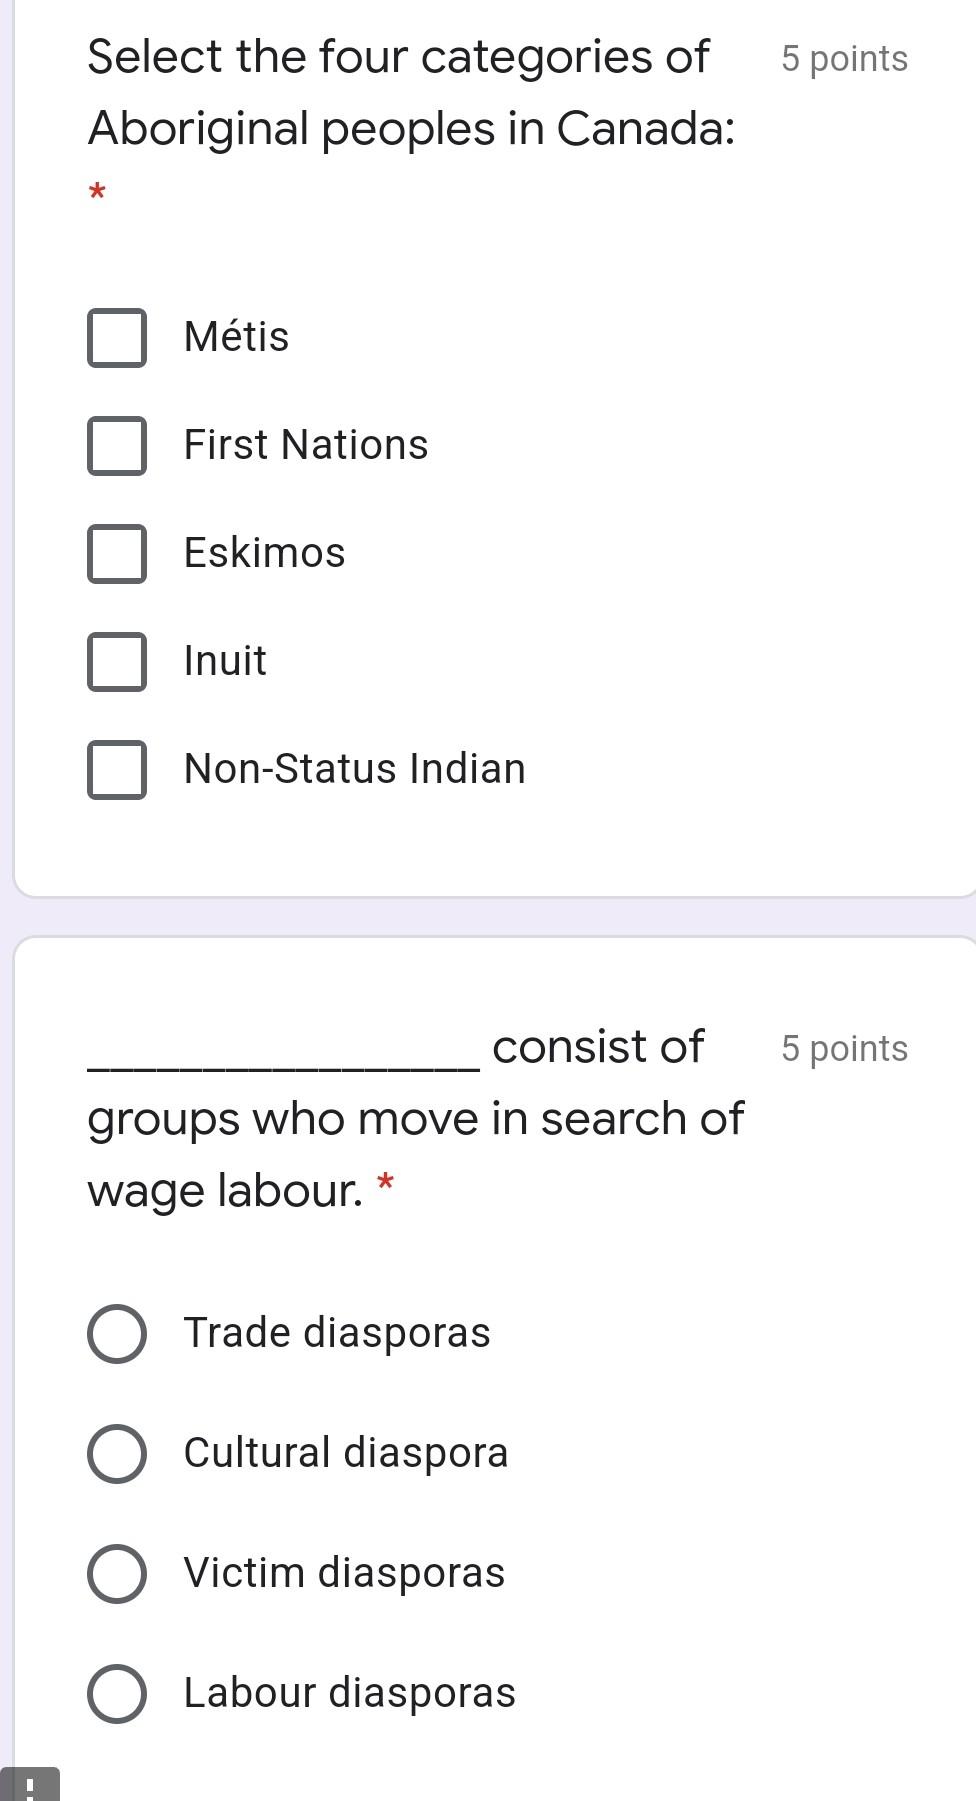Click the First Nations option label
This screenshot has width=976, height=1801.
click(306, 446)
